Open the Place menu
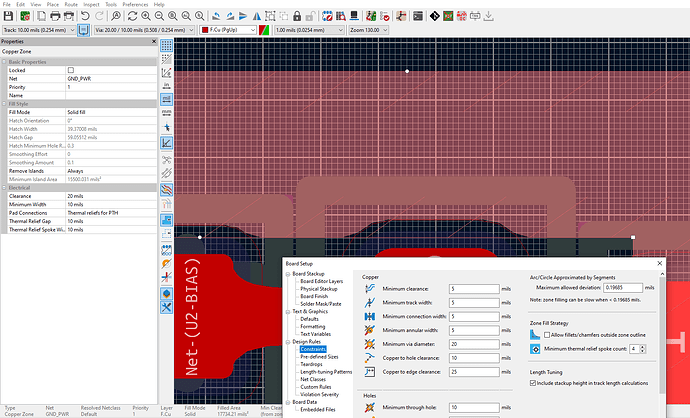 coord(52,4)
